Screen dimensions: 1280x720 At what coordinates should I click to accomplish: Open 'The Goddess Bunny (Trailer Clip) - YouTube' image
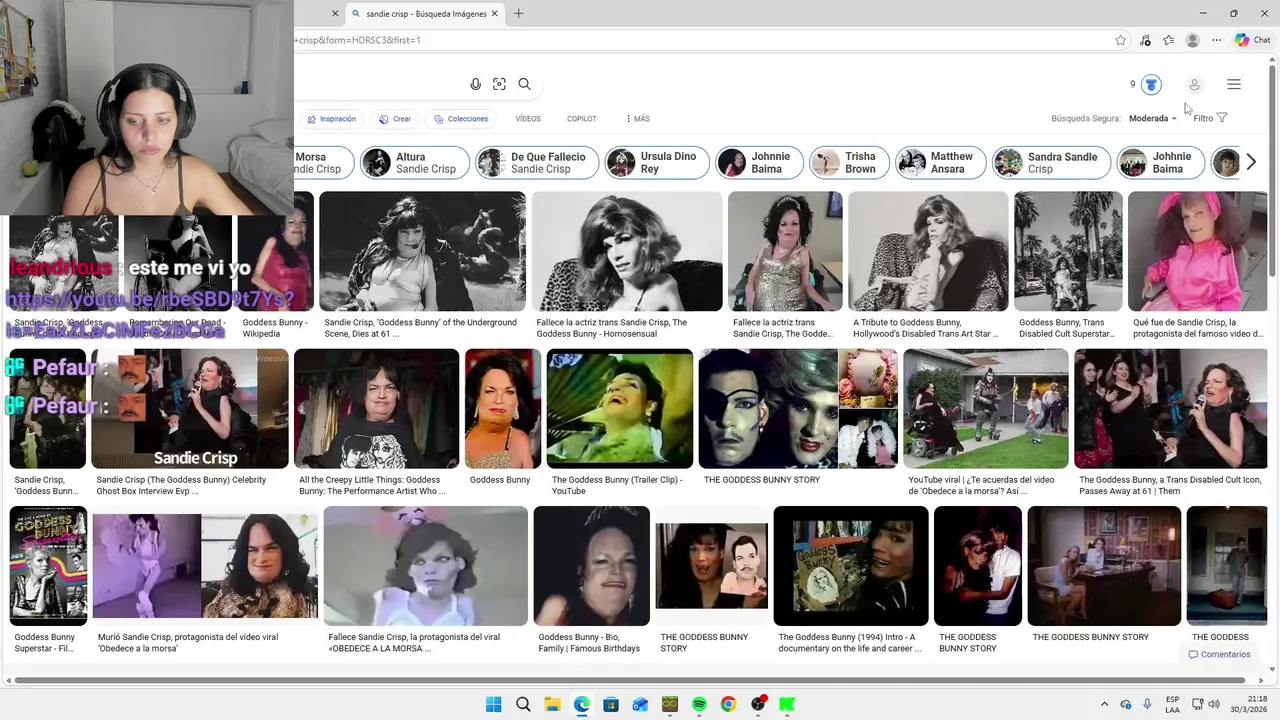point(620,408)
